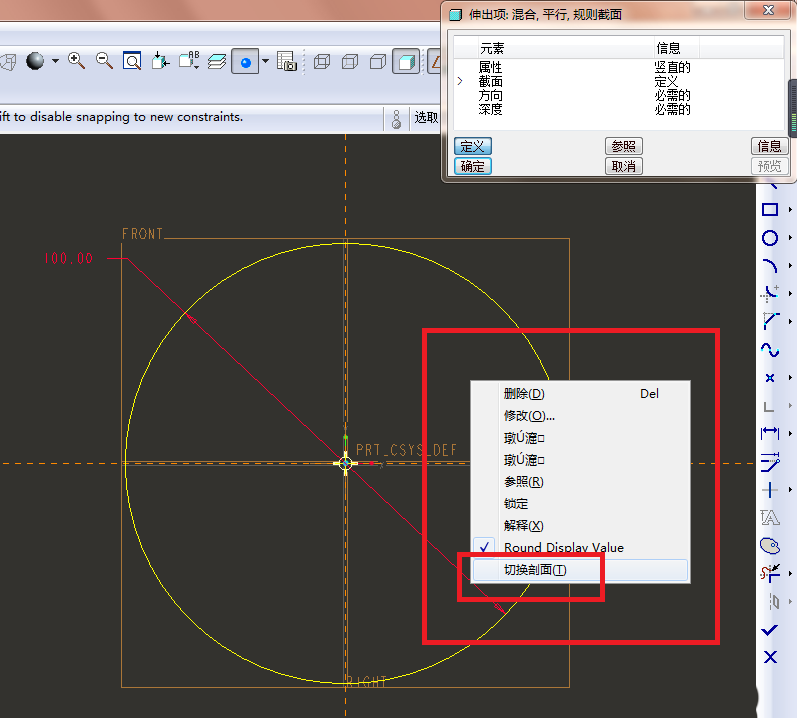Image resolution: width=797 pixels, height=718 pixels.
Task: Select the text sketch tool
Action: tap(770, 518)
